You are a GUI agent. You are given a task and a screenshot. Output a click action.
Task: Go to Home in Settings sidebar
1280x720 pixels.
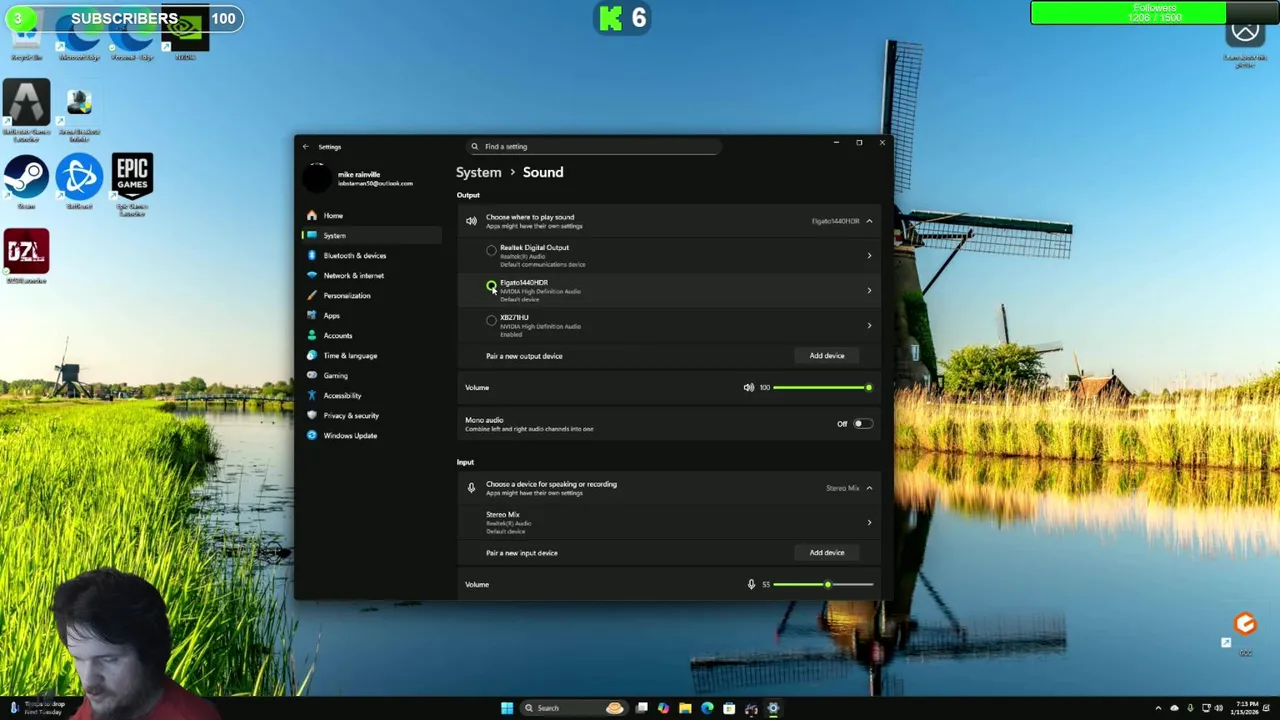(370, 216)
